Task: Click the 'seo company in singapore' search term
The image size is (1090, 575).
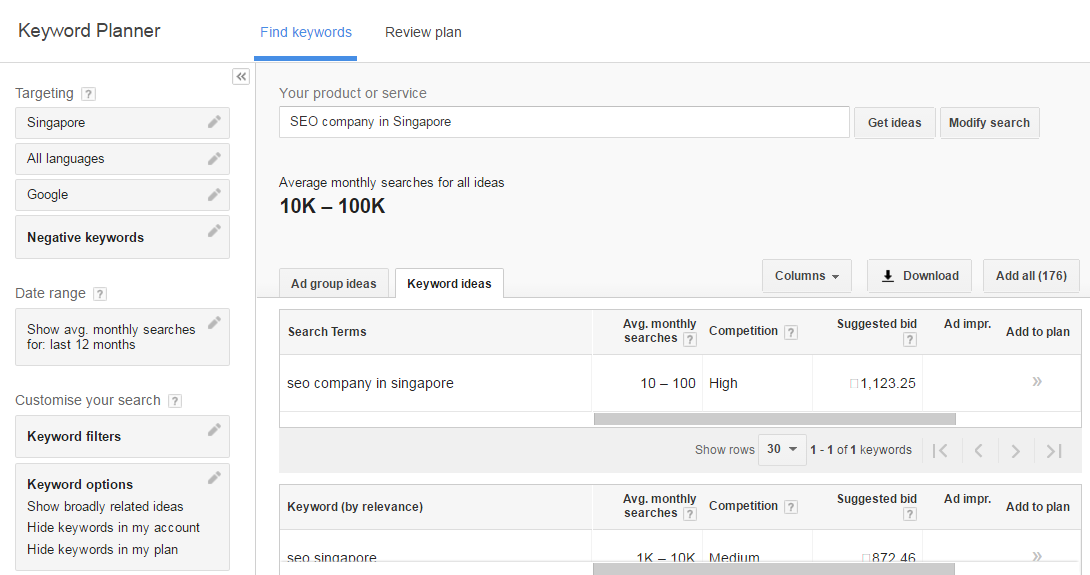Action: [x=370, y=383]
